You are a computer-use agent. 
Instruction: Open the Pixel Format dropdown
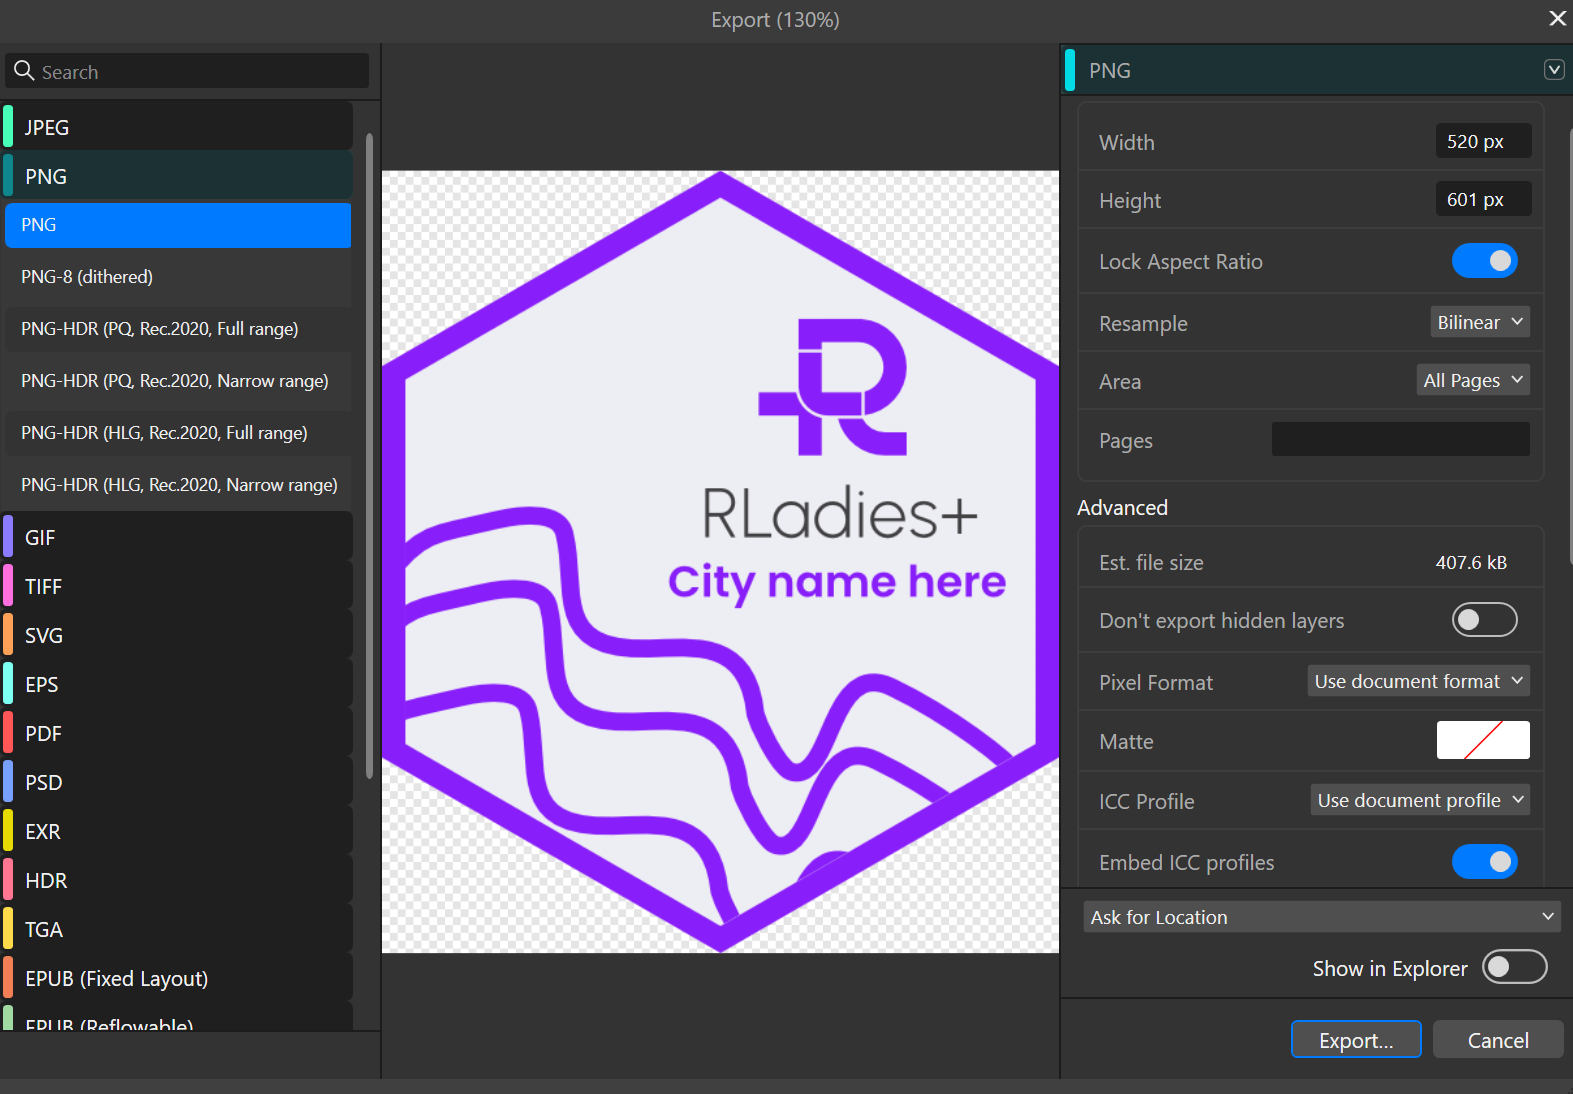pyautogui.click(x=1419, y=681)
